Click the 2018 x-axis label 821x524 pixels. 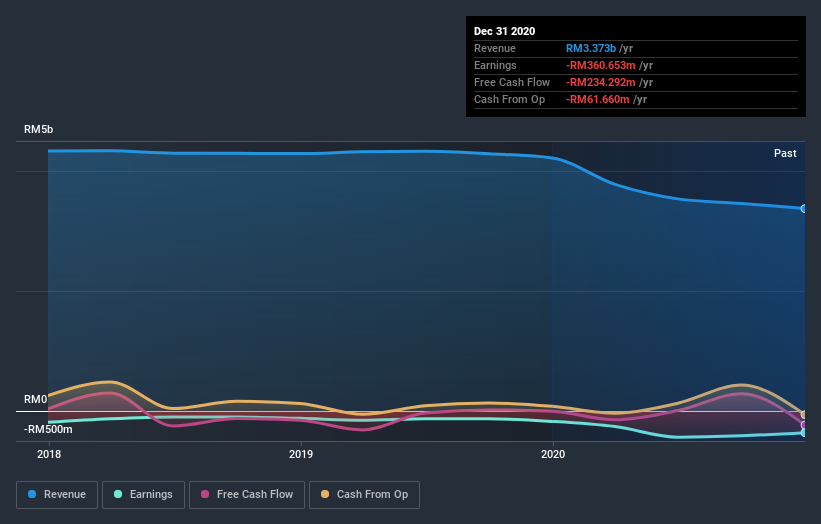[49, 454]
